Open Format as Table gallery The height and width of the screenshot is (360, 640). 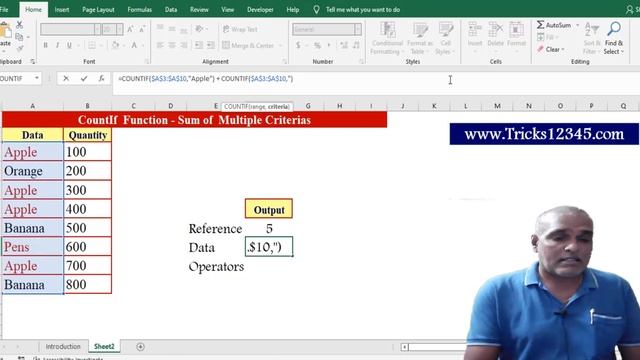tap(420, 38)
